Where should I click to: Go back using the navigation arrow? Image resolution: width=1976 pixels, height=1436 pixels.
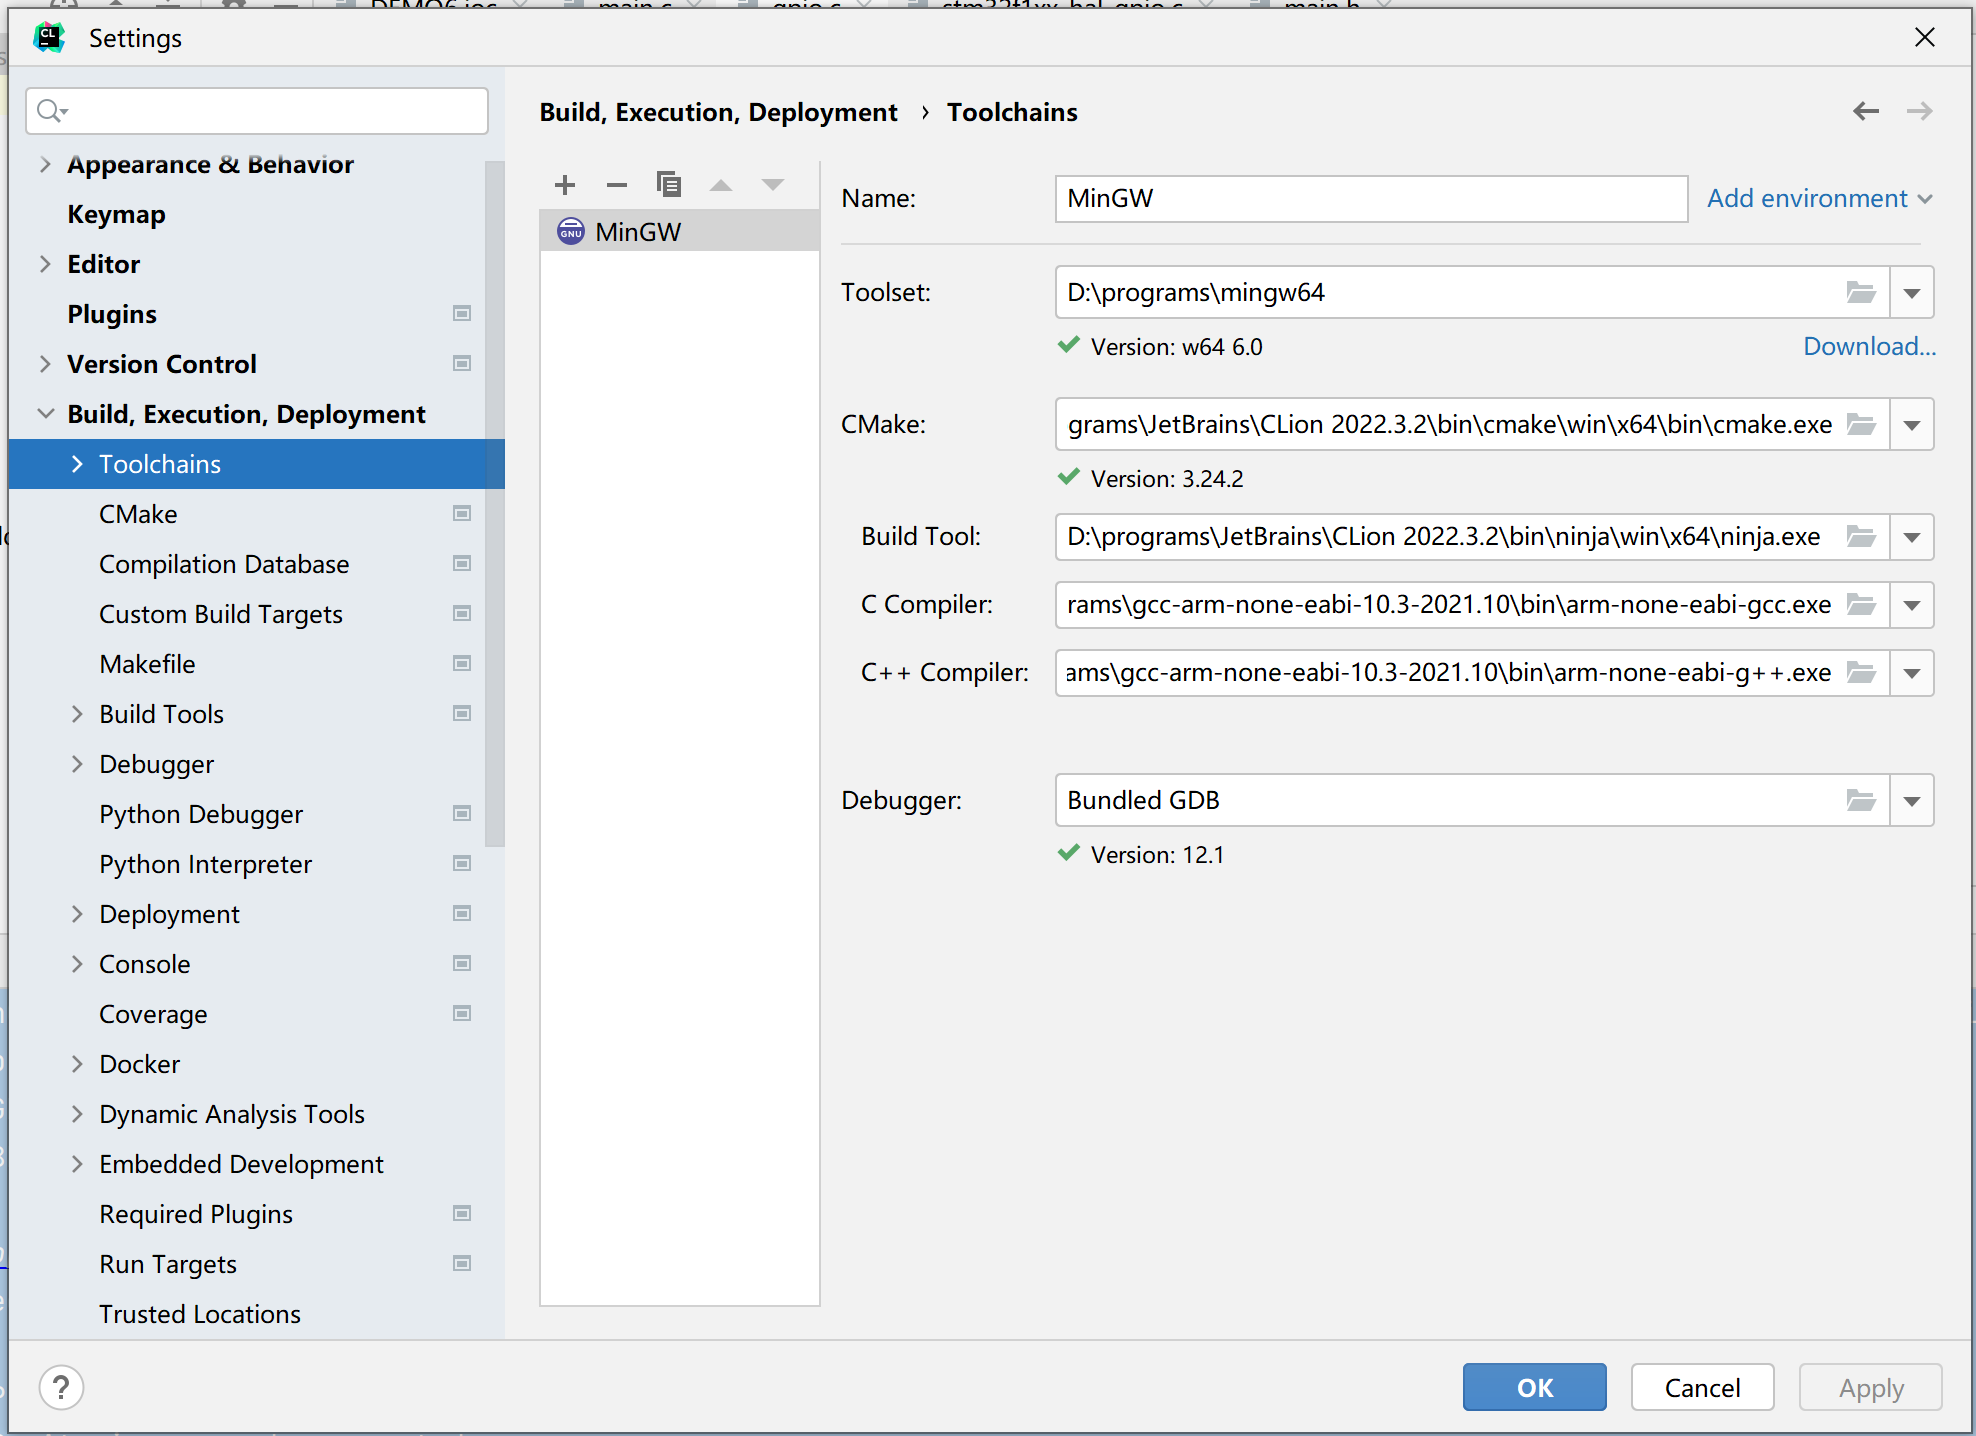tap(1865, 111)
